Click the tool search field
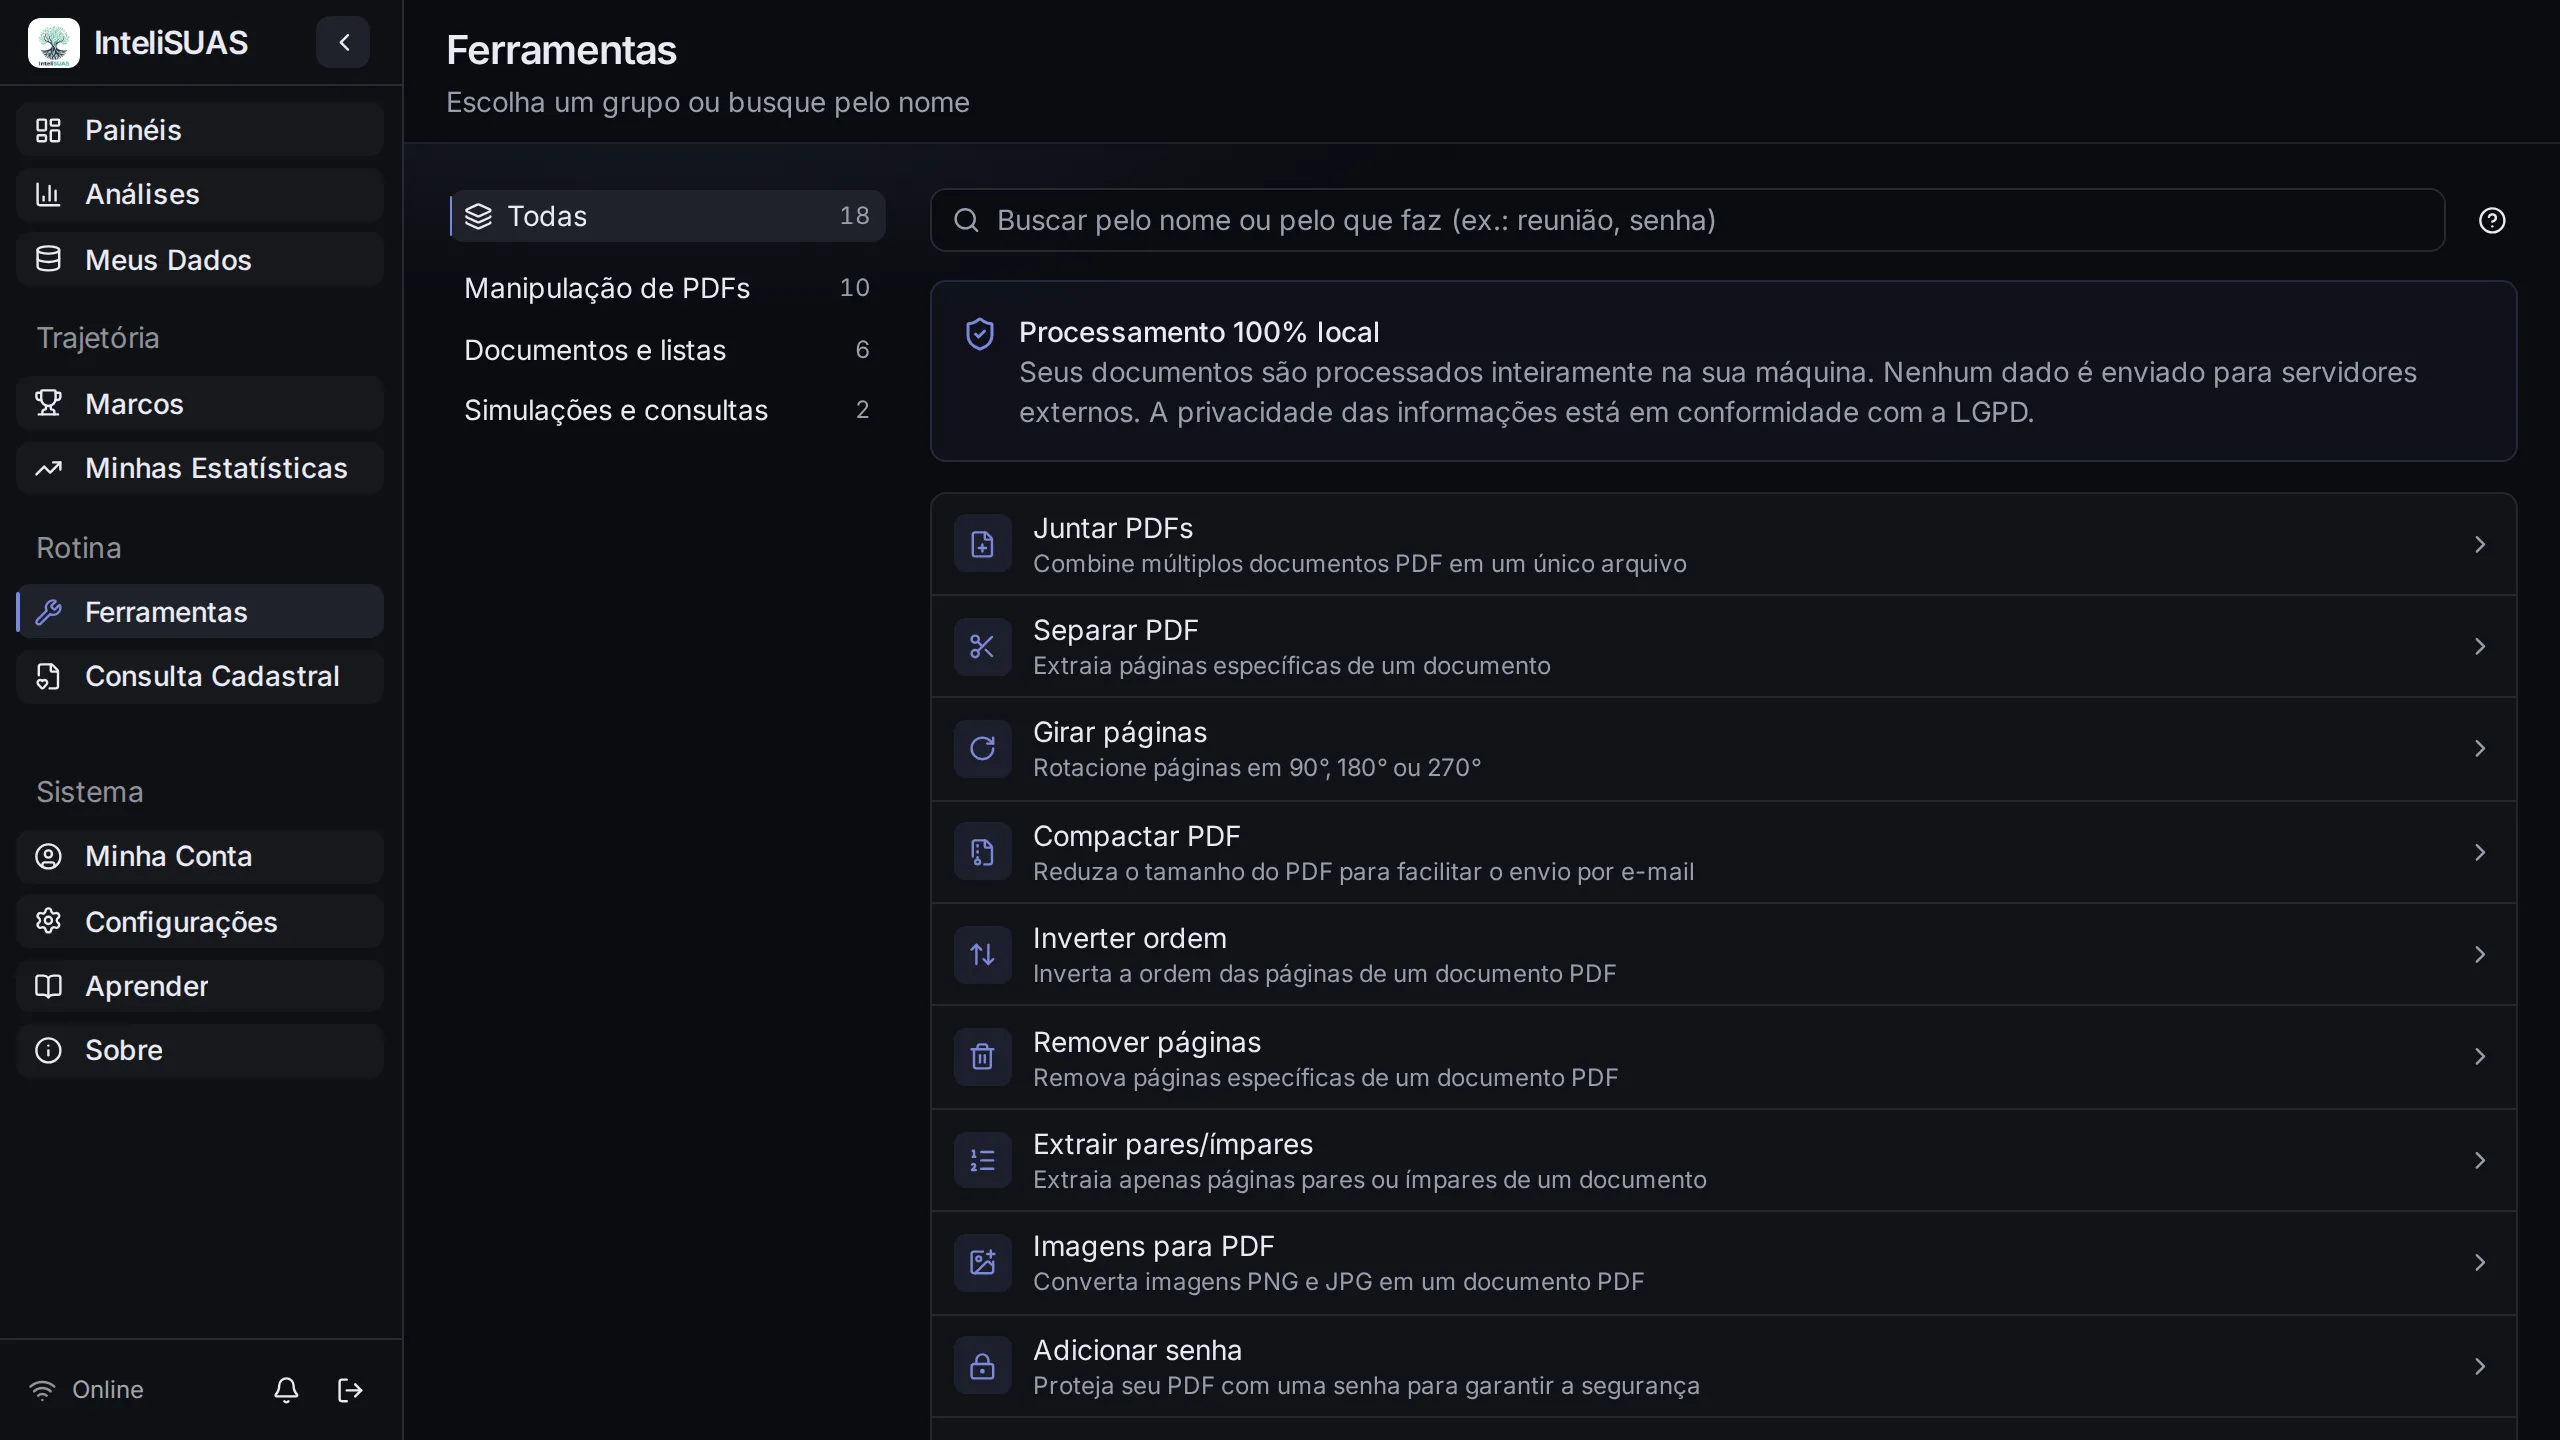 (x=1687, y=220)
